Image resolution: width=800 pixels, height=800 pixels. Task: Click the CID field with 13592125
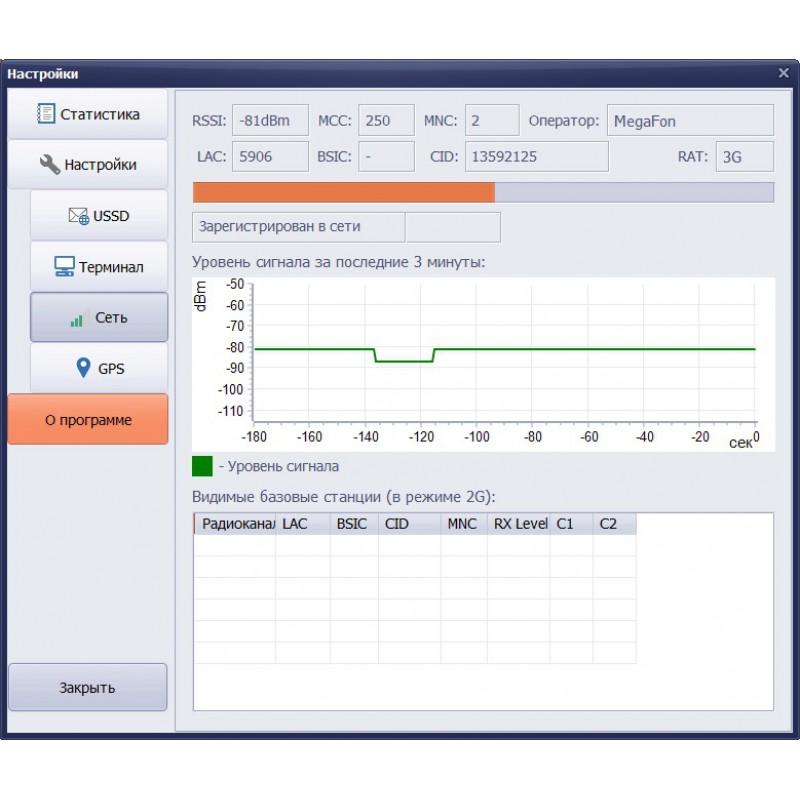pyautogui.click(x=536, y=157)
